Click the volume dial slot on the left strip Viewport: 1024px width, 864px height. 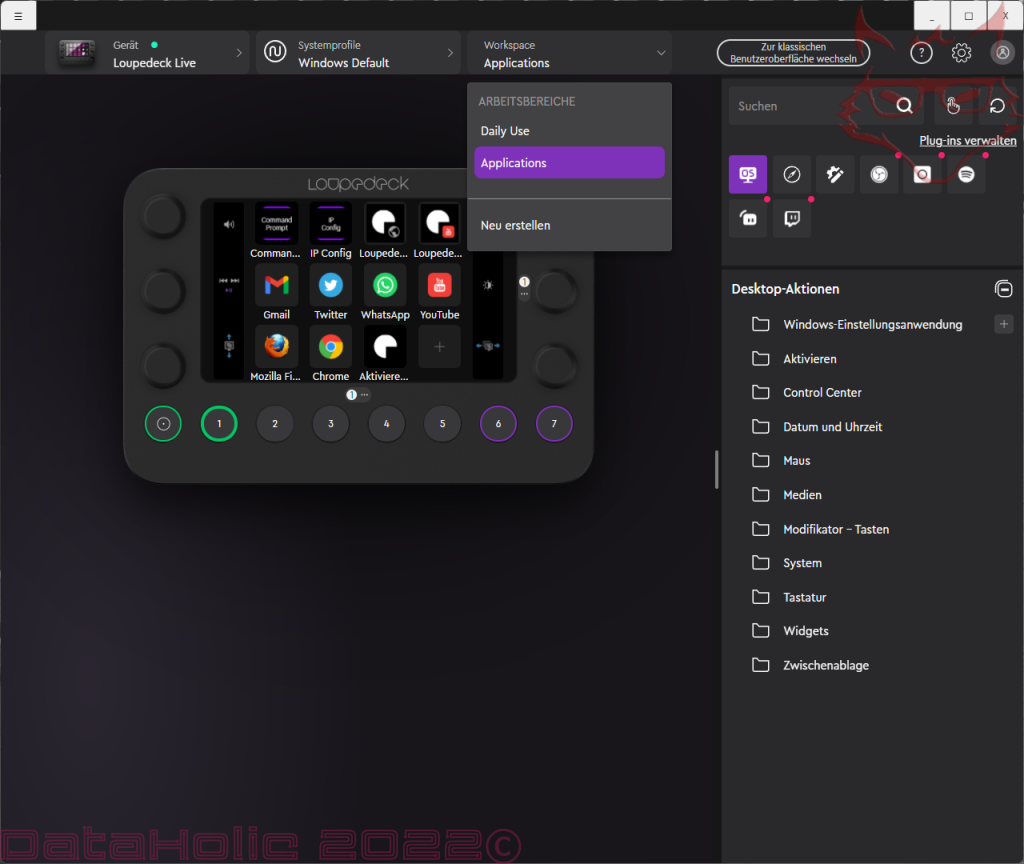click(x=229, y=224)
